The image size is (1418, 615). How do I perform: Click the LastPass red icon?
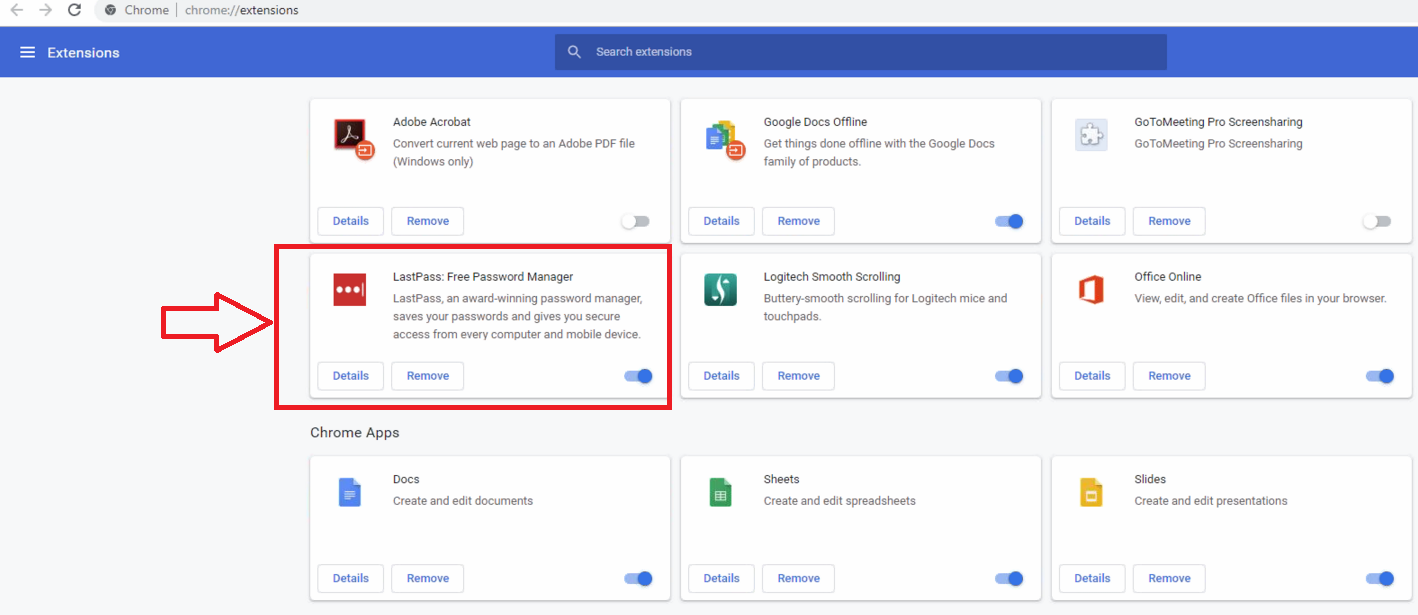click(x=350, y=290)
